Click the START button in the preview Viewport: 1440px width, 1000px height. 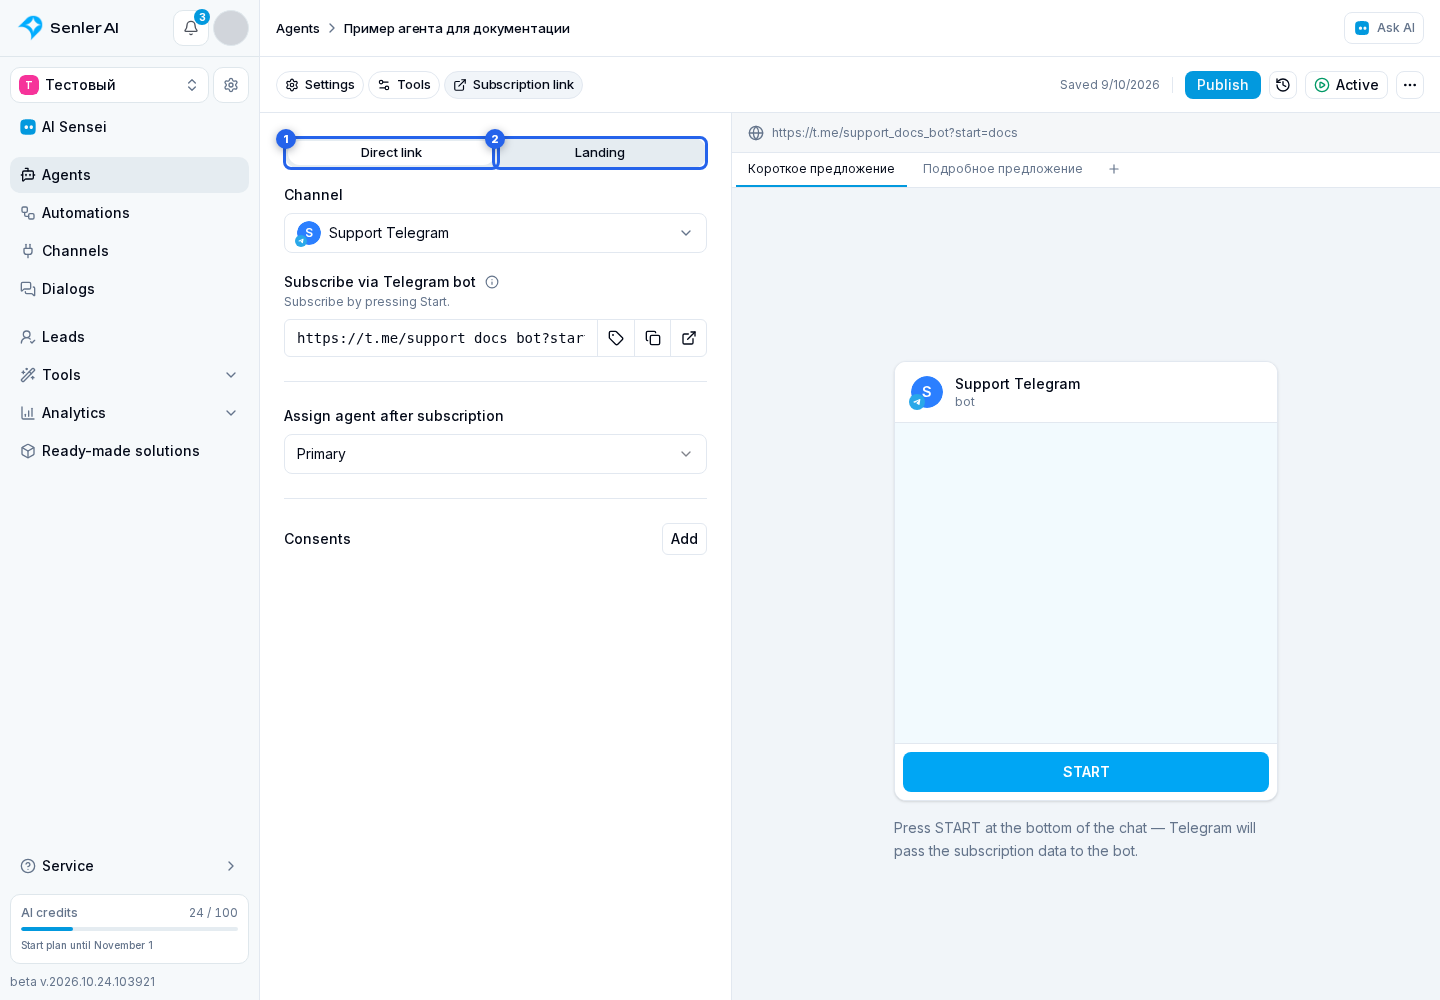1086,772
